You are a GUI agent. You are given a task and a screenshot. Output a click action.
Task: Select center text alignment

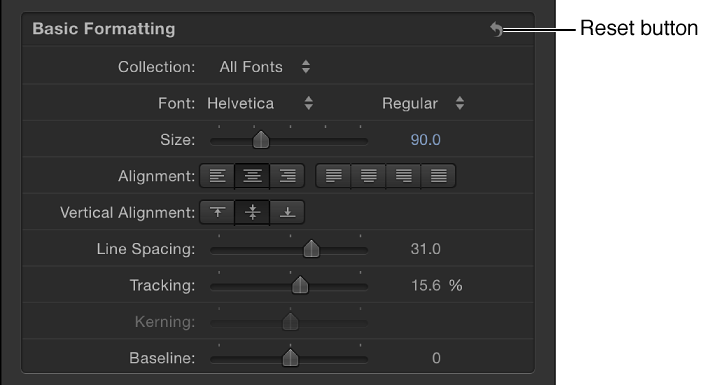[x=252, y=176]
